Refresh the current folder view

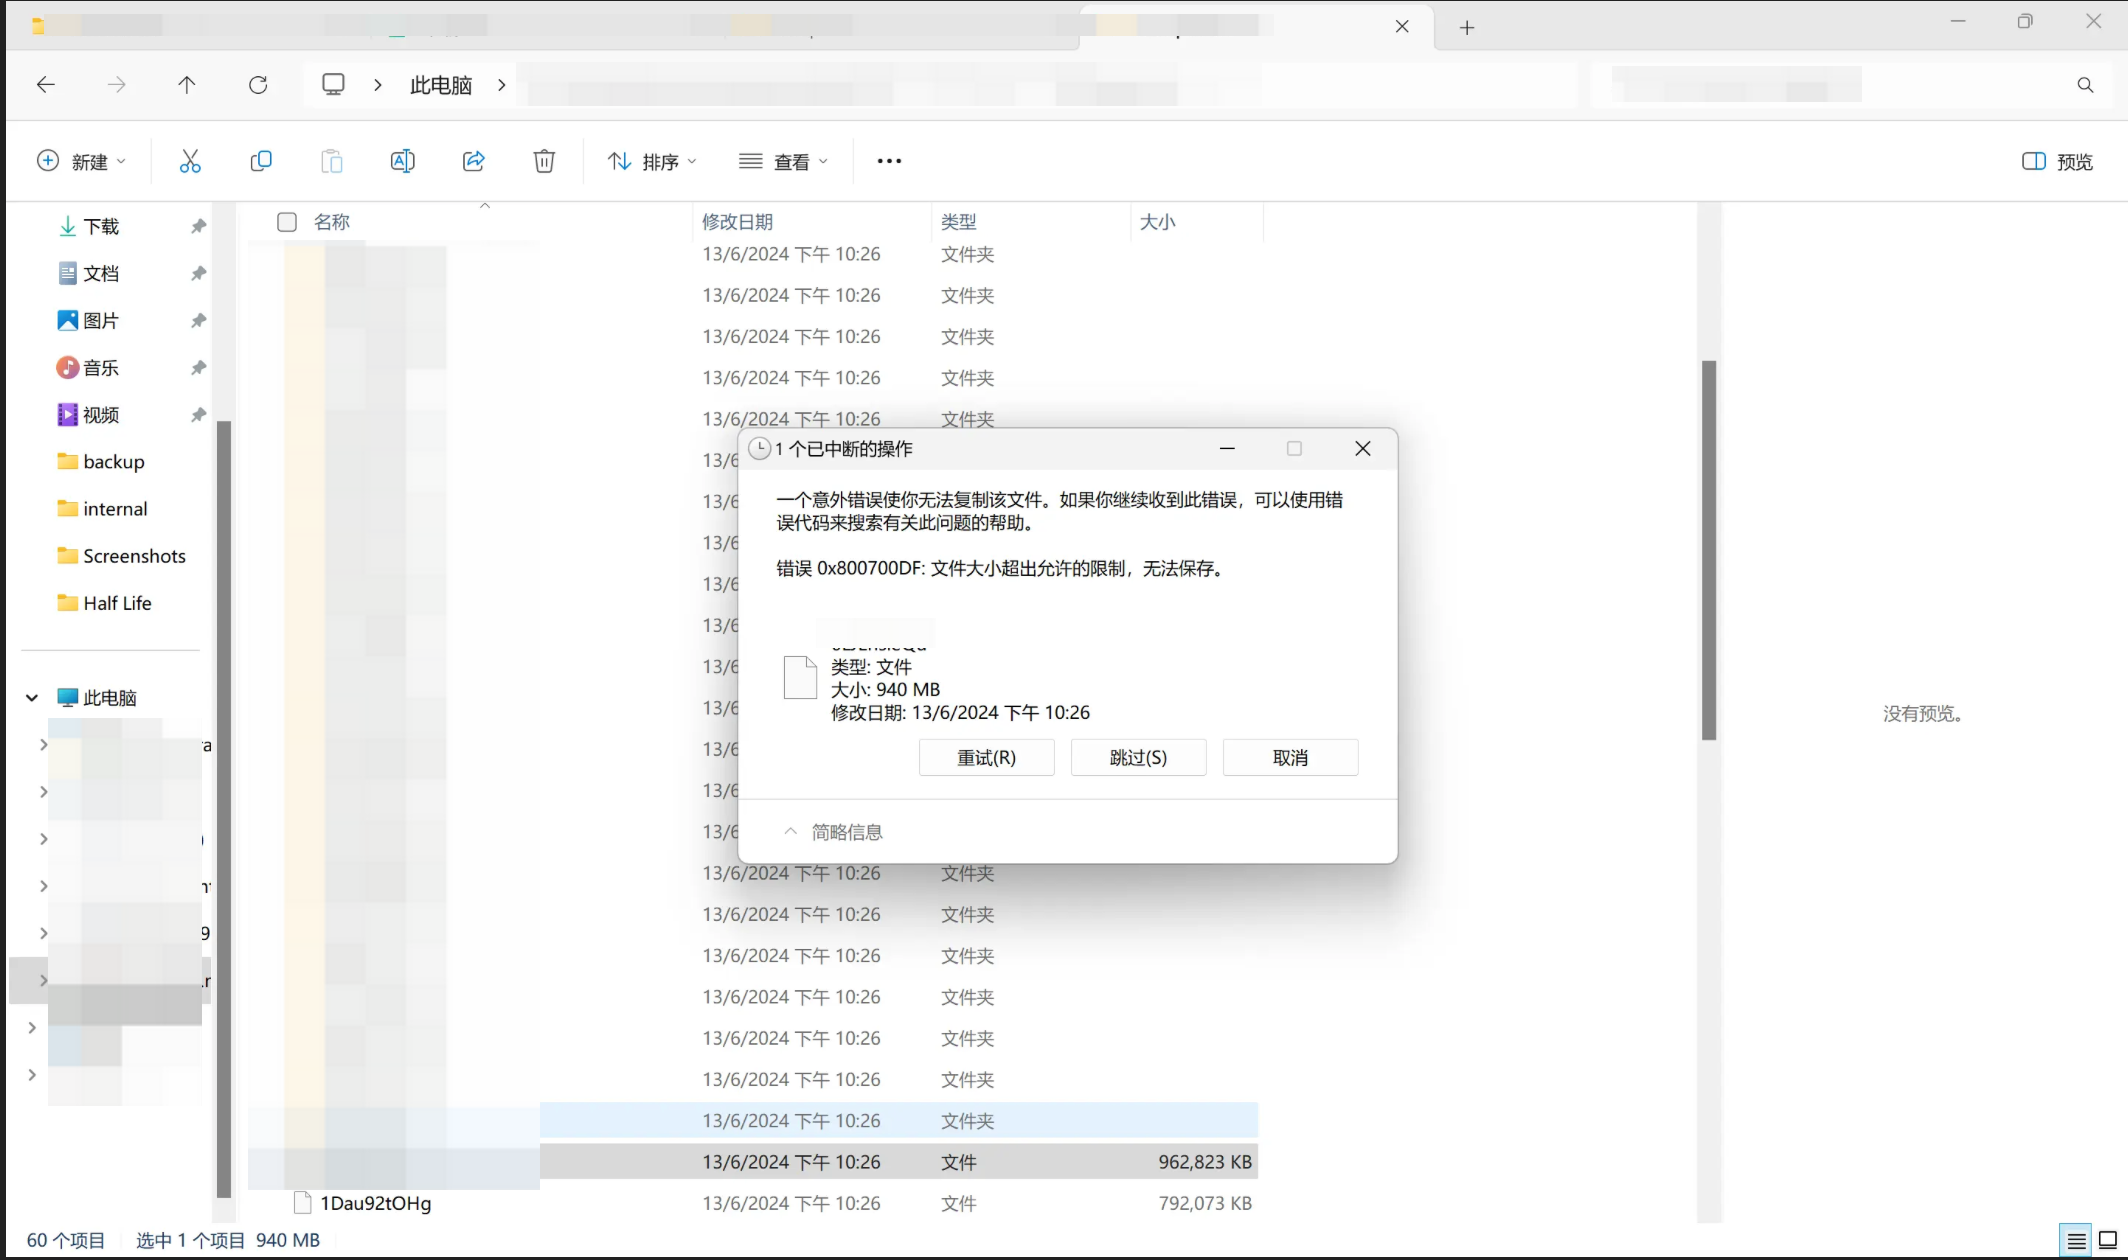point(258,84)
